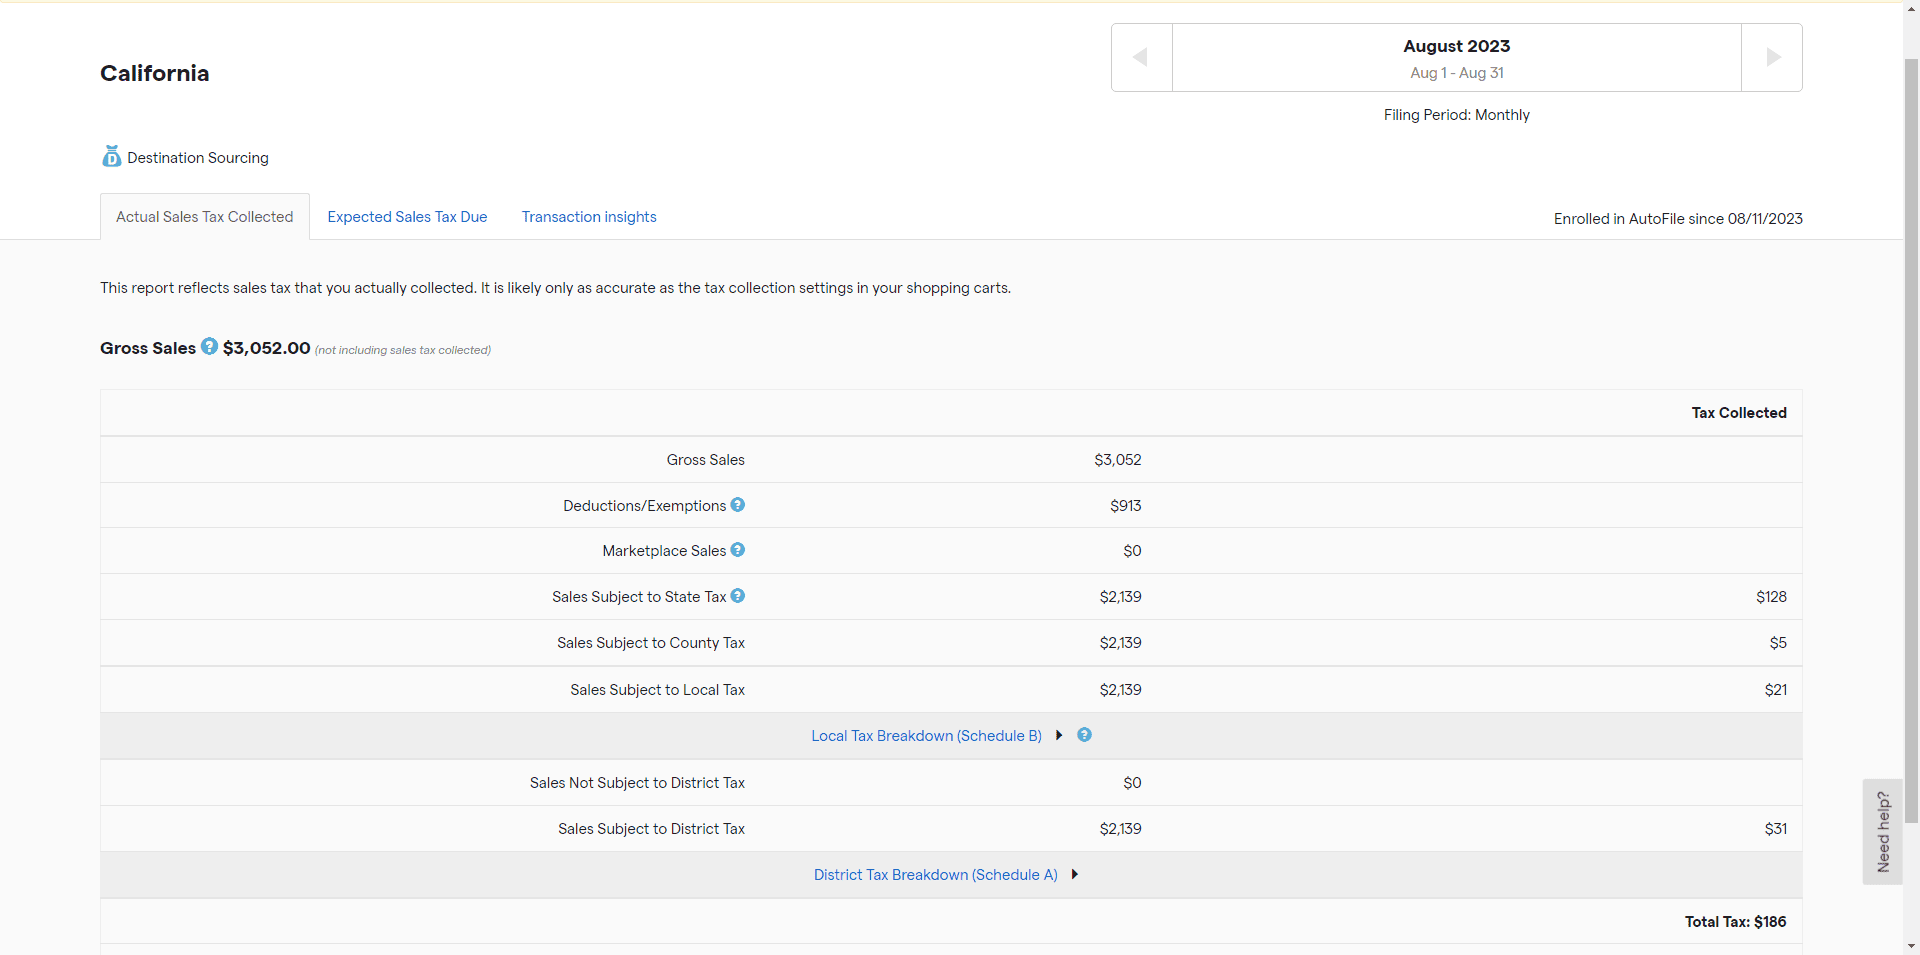Screen dimensions: 1920x955
Task: Select Actual Sales Tax Collected tab
Action: (x=205, y=217)
